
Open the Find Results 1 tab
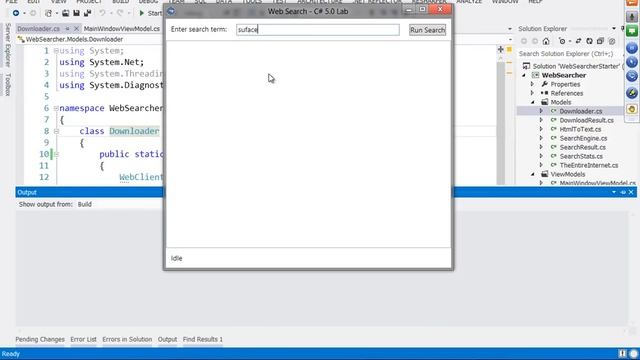coord(203,339)
